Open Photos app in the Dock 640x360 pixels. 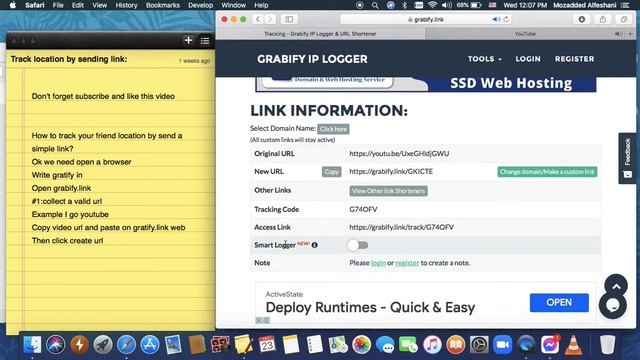tap(361, 345)
